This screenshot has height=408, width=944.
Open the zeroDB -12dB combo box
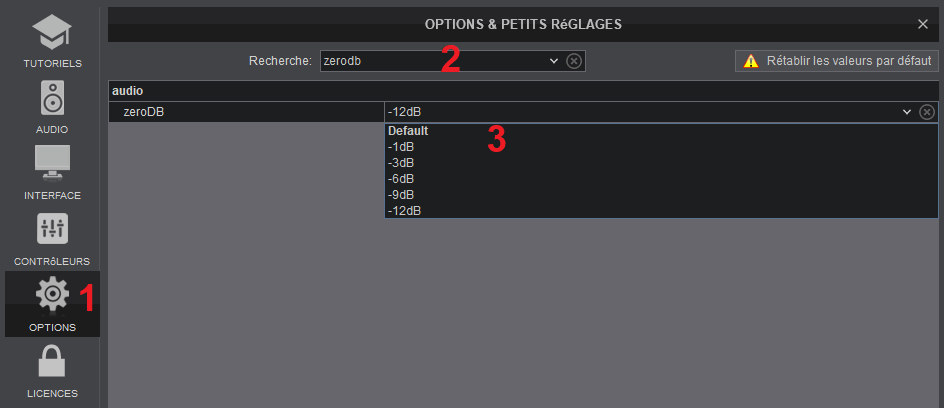pyautogui.click(x=640, y=111)
